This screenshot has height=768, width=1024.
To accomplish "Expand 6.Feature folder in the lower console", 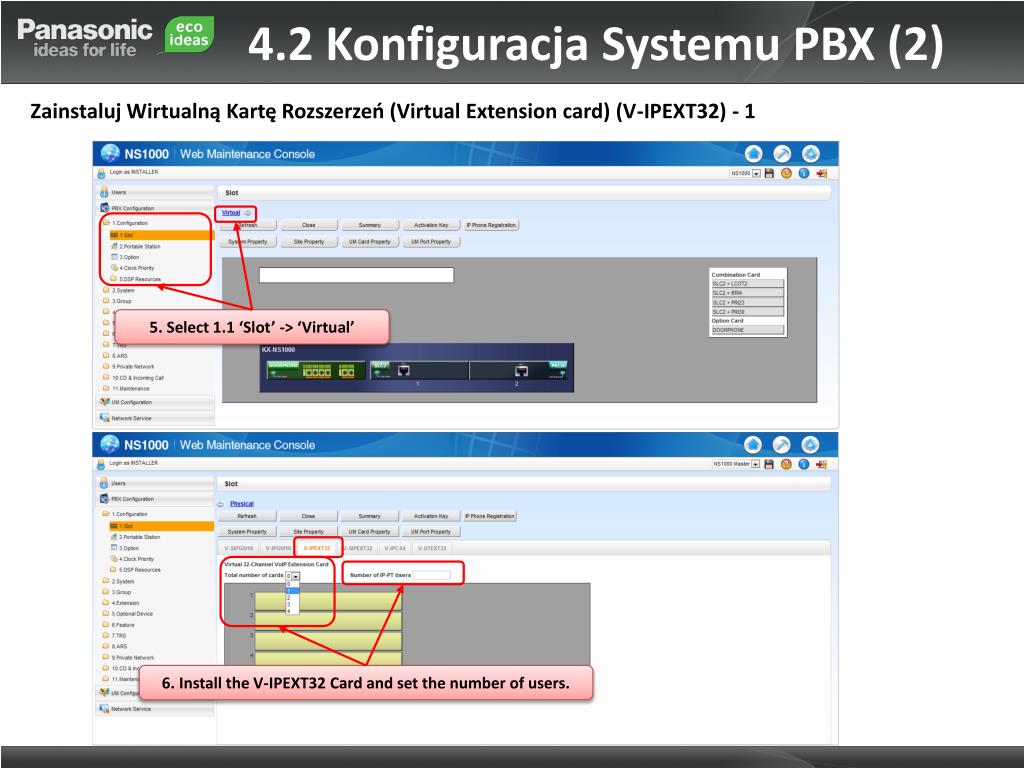I will click(x=119, y=625).
